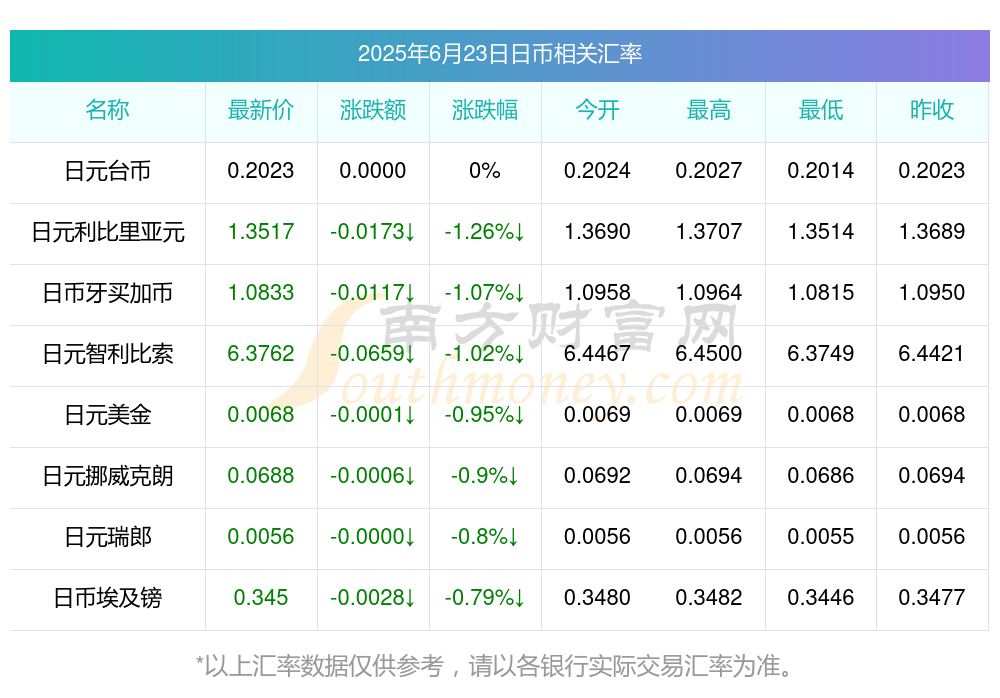Select the 日元挪威克朗 row name
This screenshot has width=1000, height=698.
coord(108,476)
